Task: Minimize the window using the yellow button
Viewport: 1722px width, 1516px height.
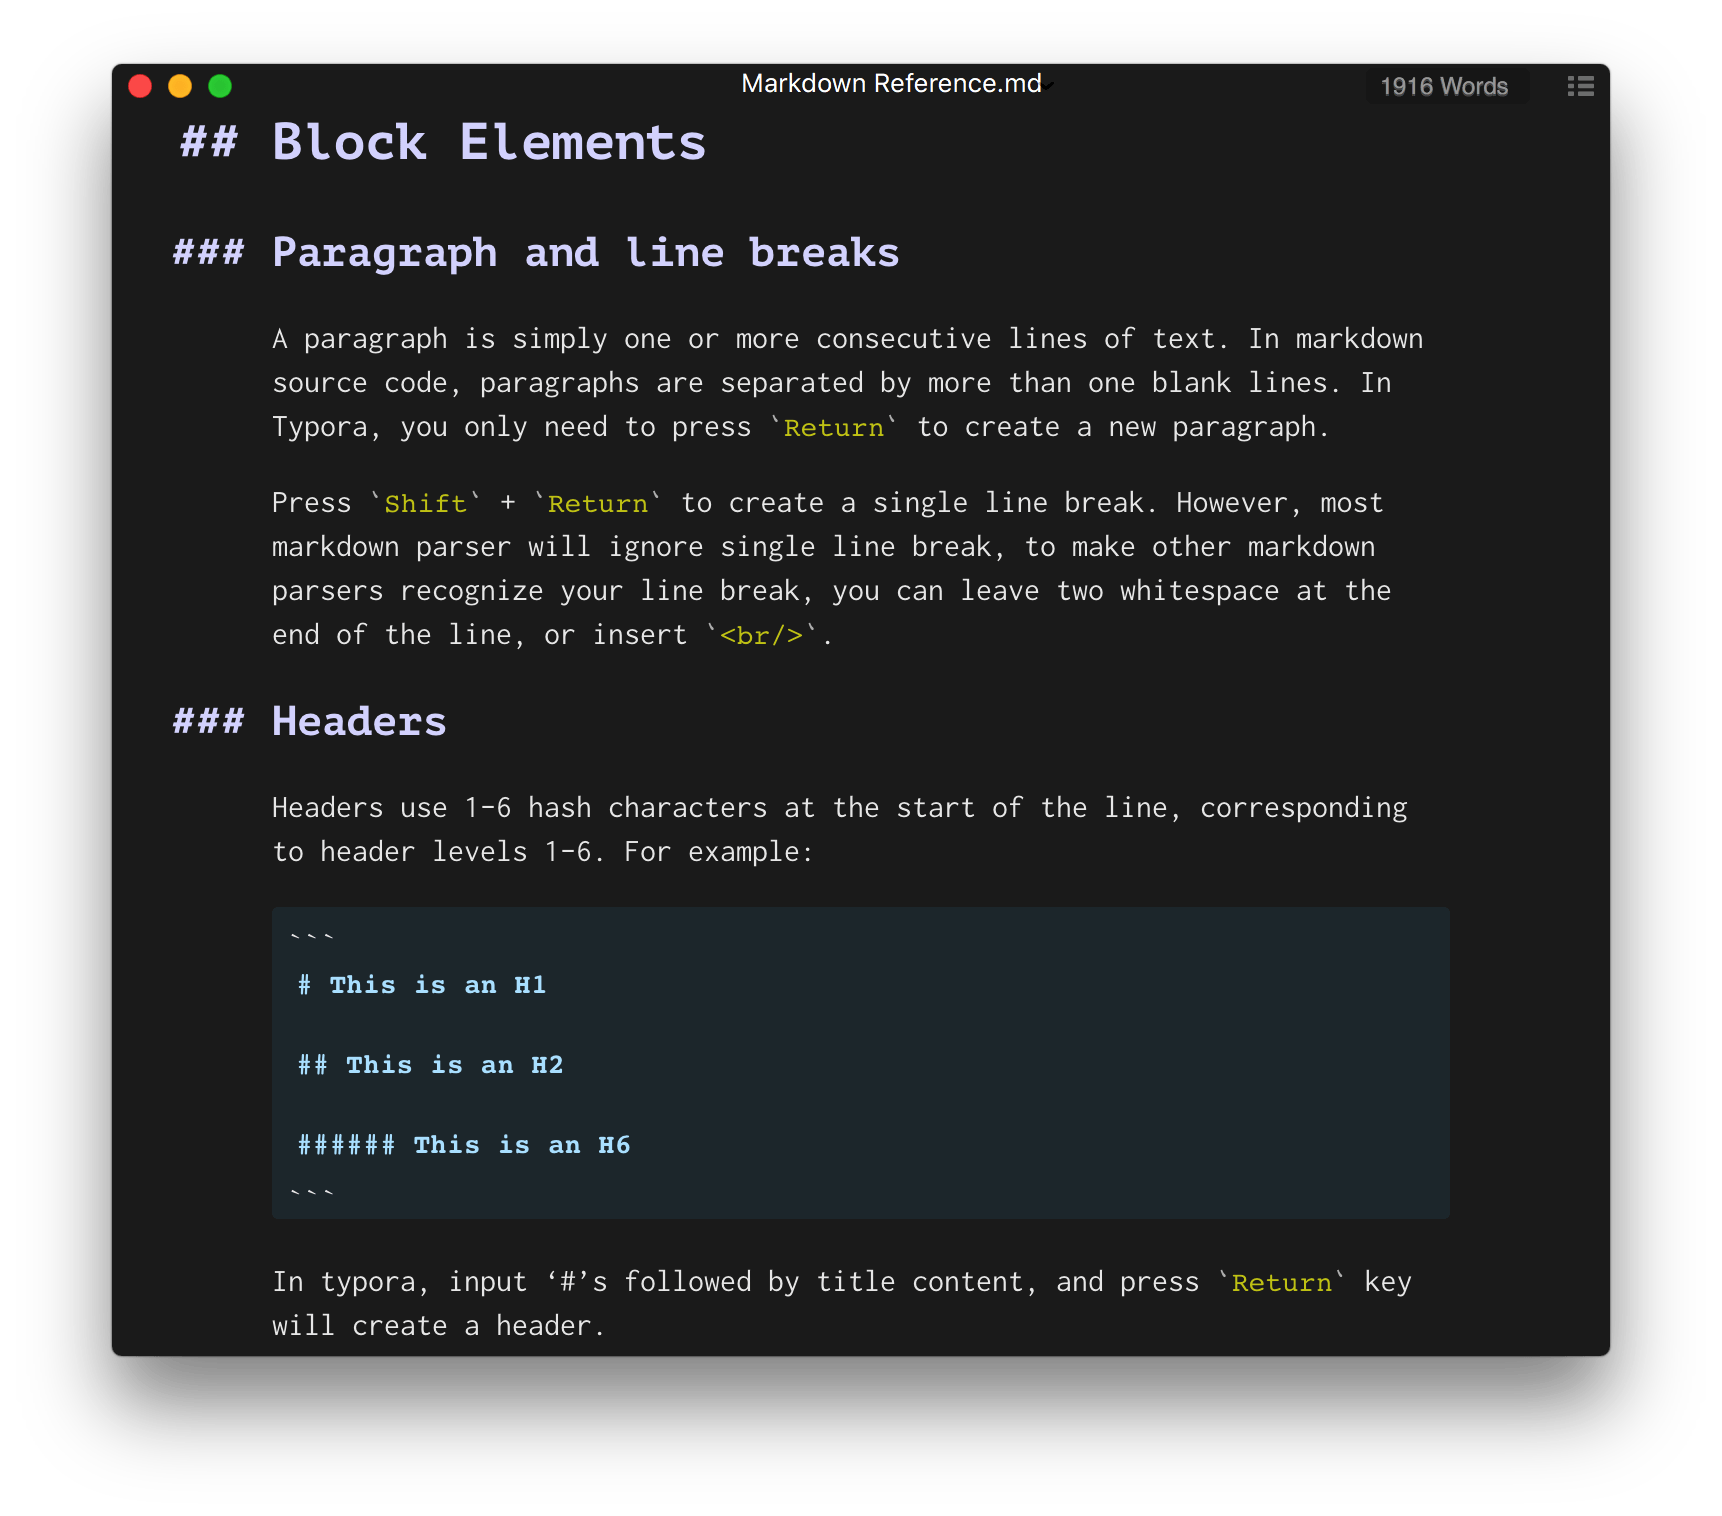Action: pyautogui.click(x=180, y=86)
